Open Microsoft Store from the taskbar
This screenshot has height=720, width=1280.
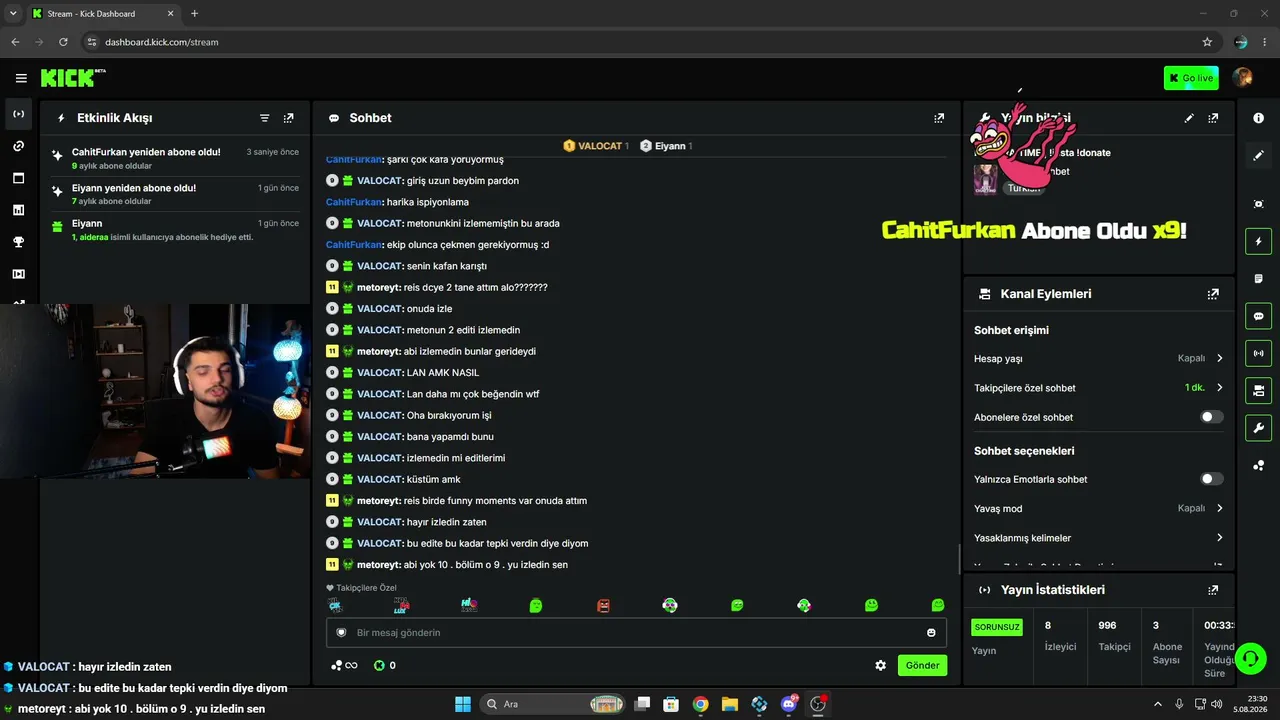coord(671,704)
